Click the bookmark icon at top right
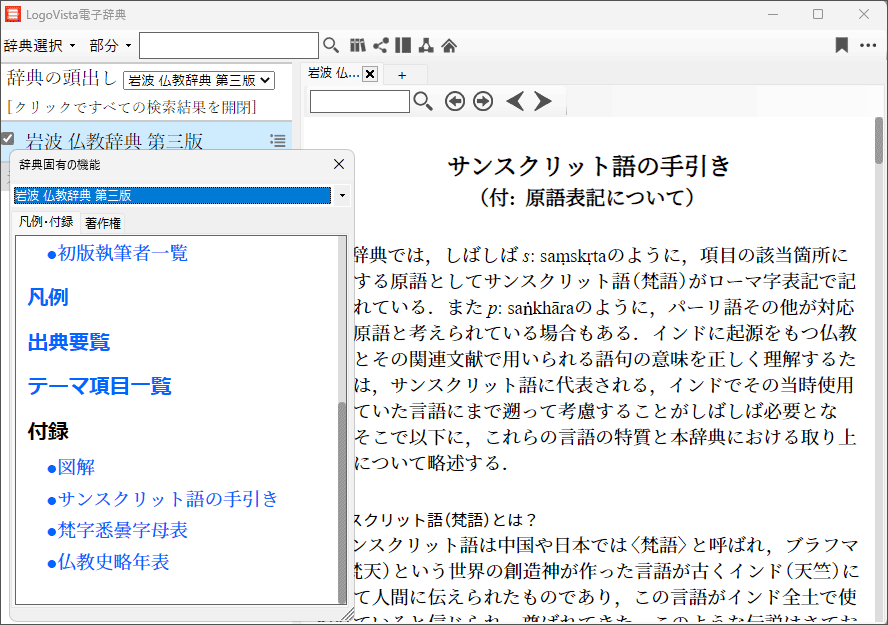888x625 pixels. pyautogui.click(x=842, y=45)
